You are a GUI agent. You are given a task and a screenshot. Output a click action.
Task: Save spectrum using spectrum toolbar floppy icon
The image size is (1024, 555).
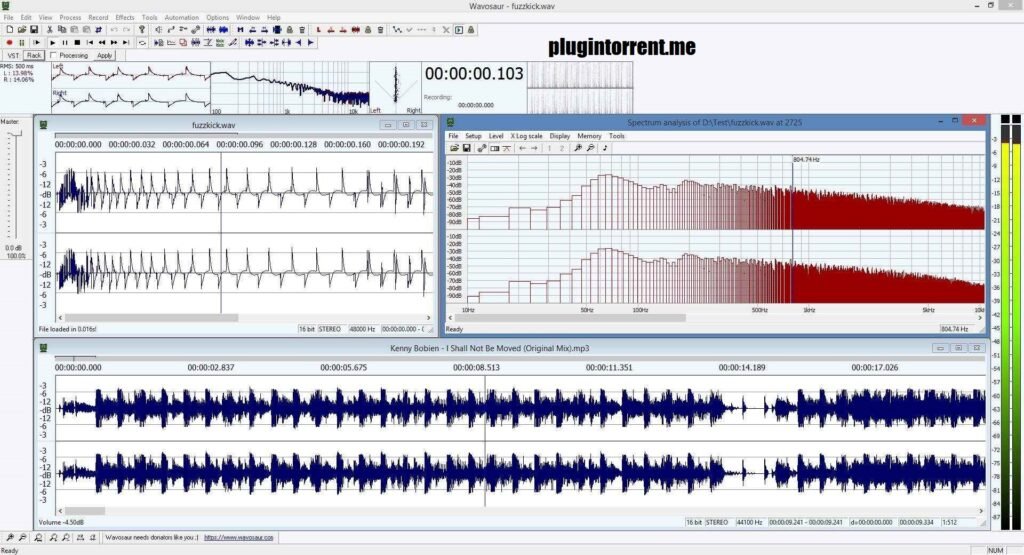(466, 148)
